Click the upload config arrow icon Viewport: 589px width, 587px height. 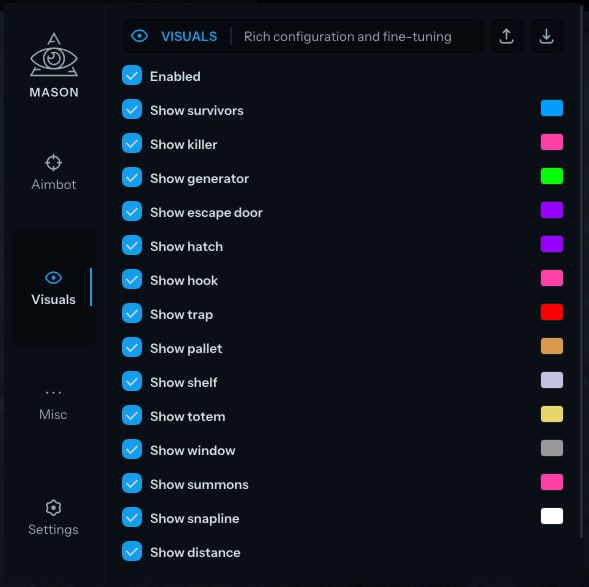(x=506, y=36)
